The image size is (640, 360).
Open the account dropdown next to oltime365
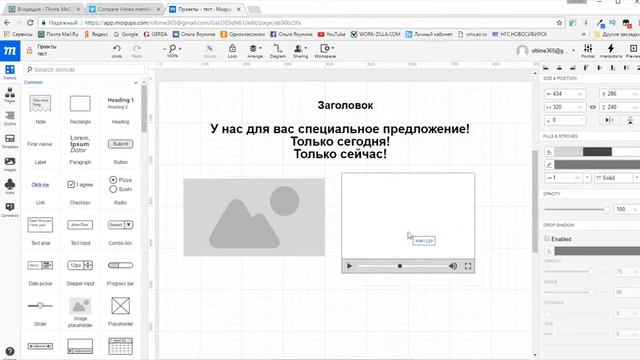click(x=573, y=51)
